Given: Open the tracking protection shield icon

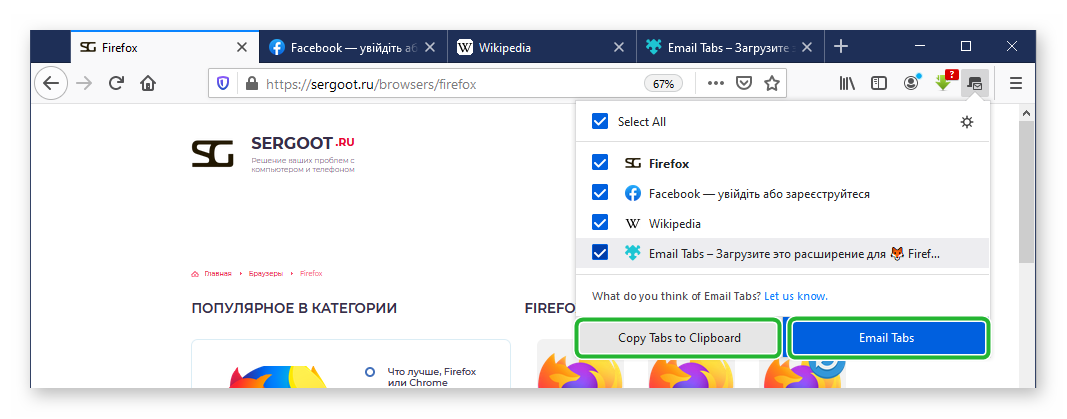Looking at the screenshot, I should click(223, 84).
